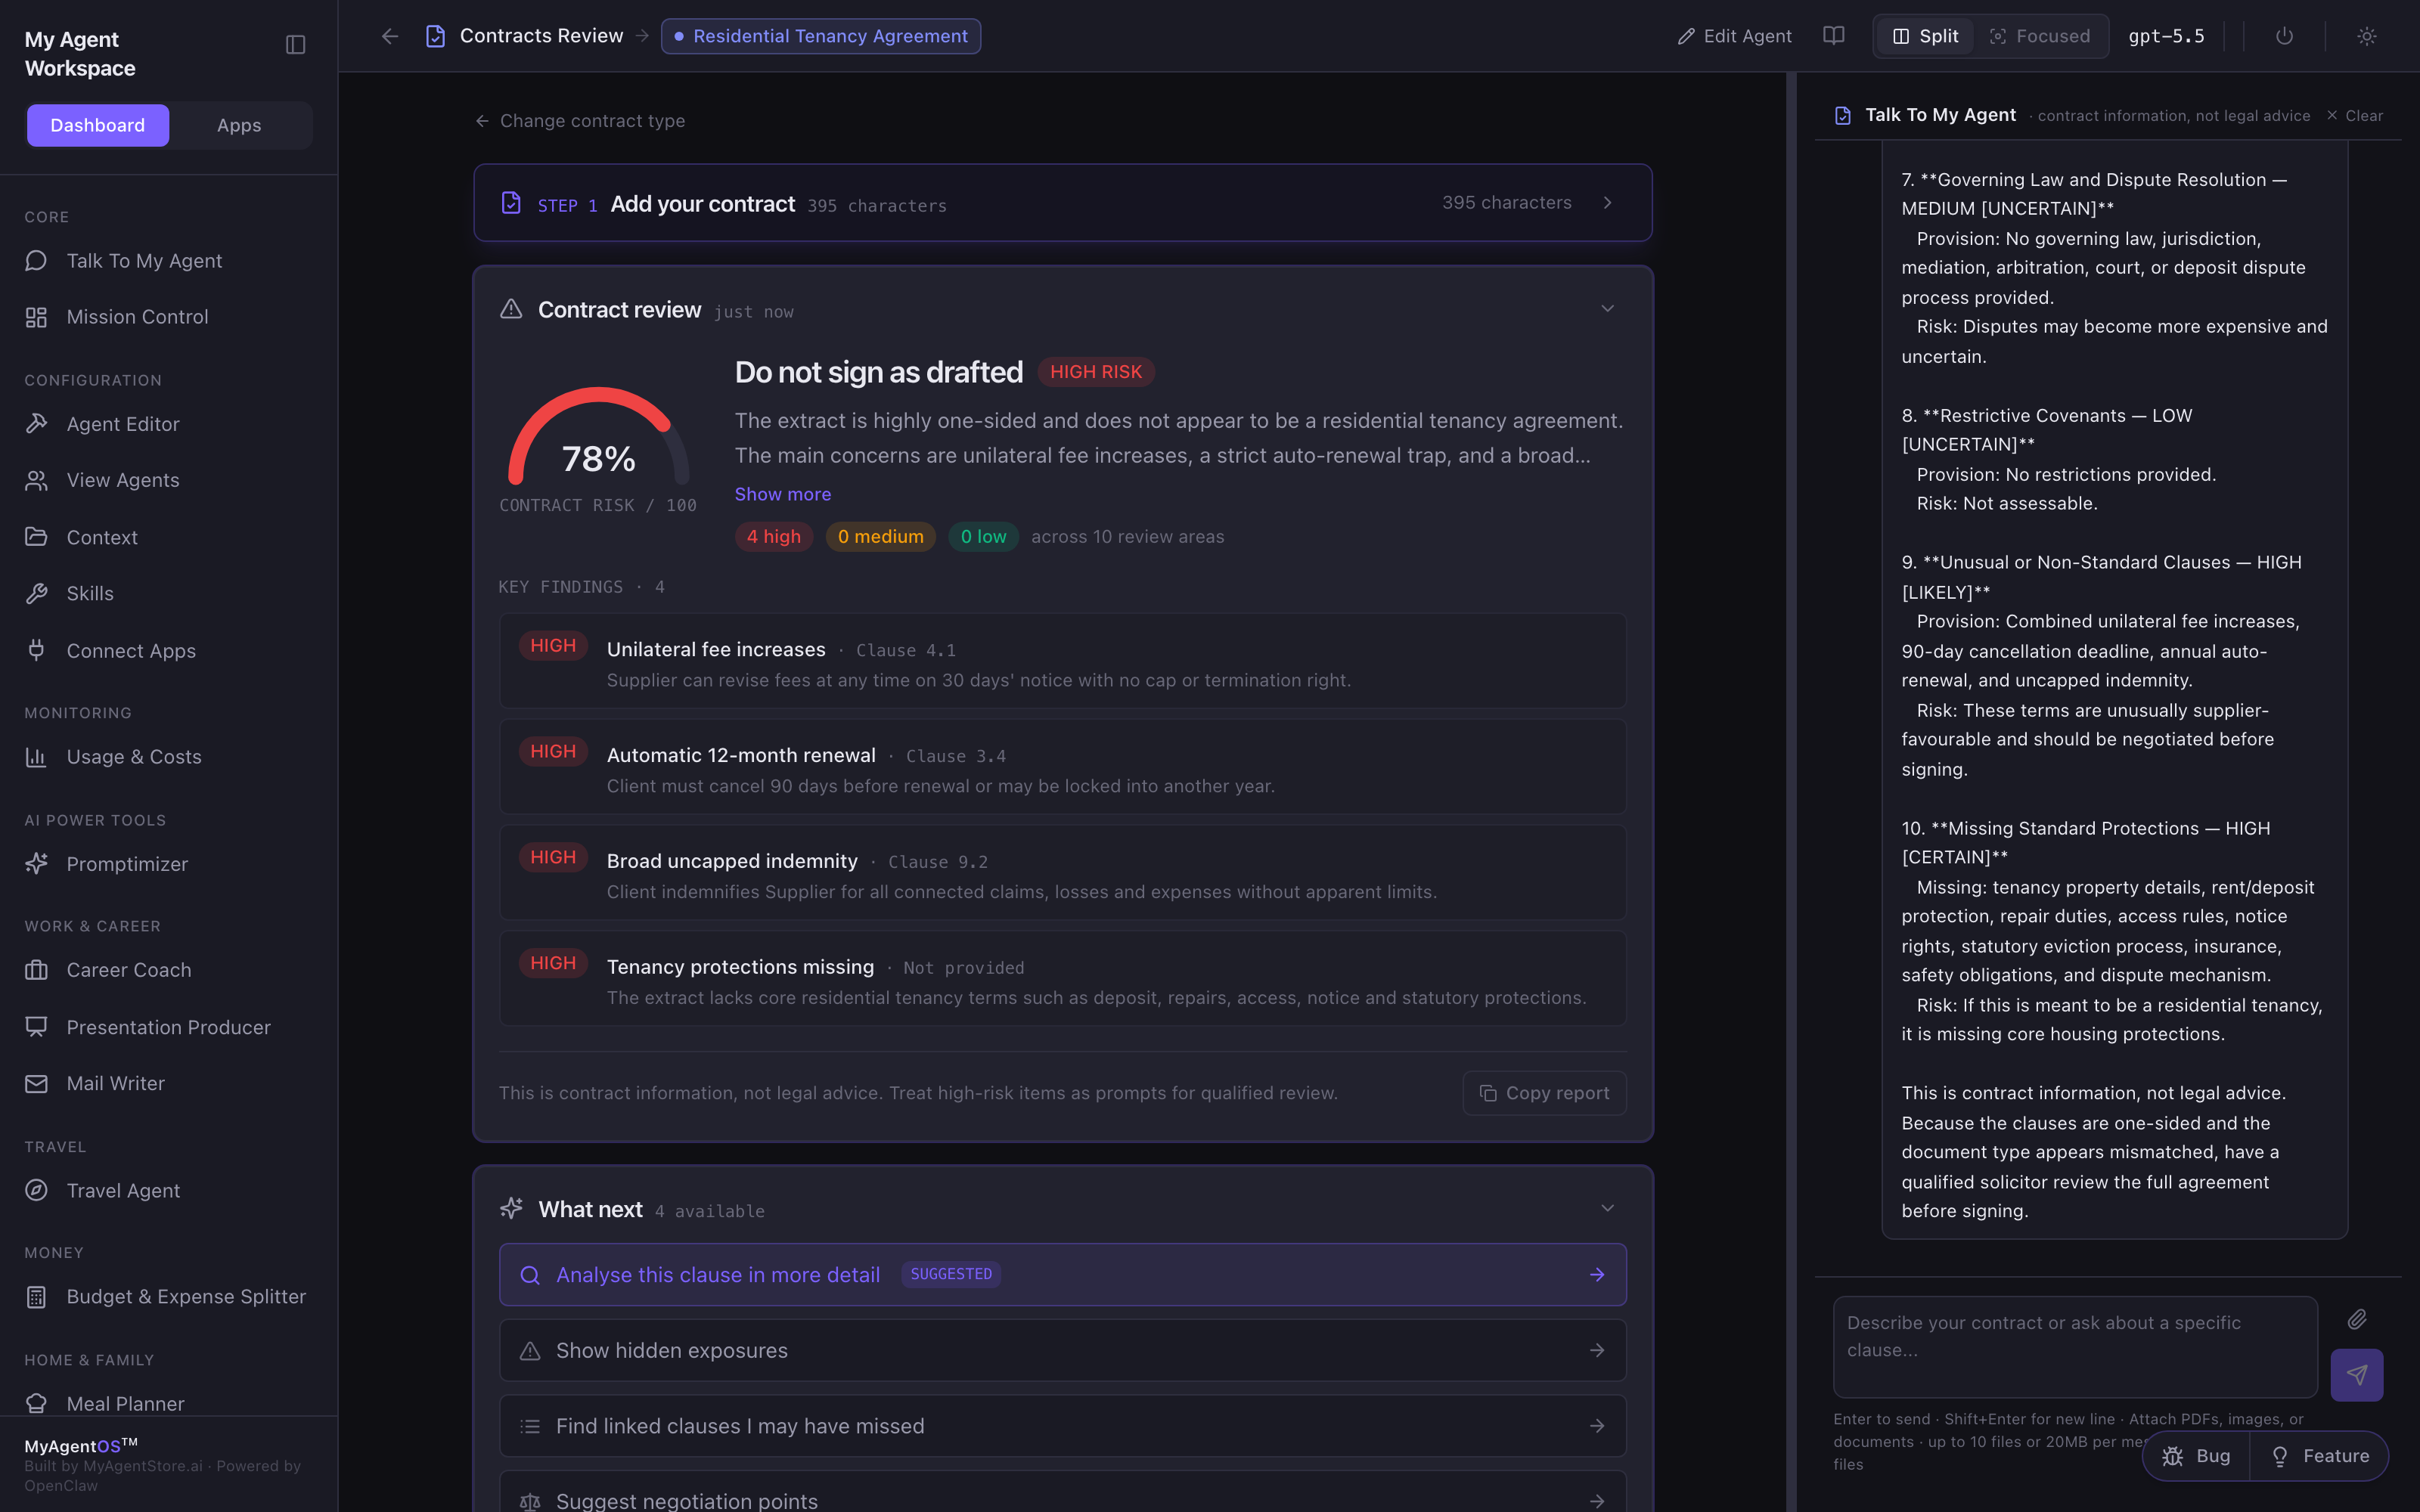Open Context section
Screen dimensions: 2420x1512
(x=168, y=537)
